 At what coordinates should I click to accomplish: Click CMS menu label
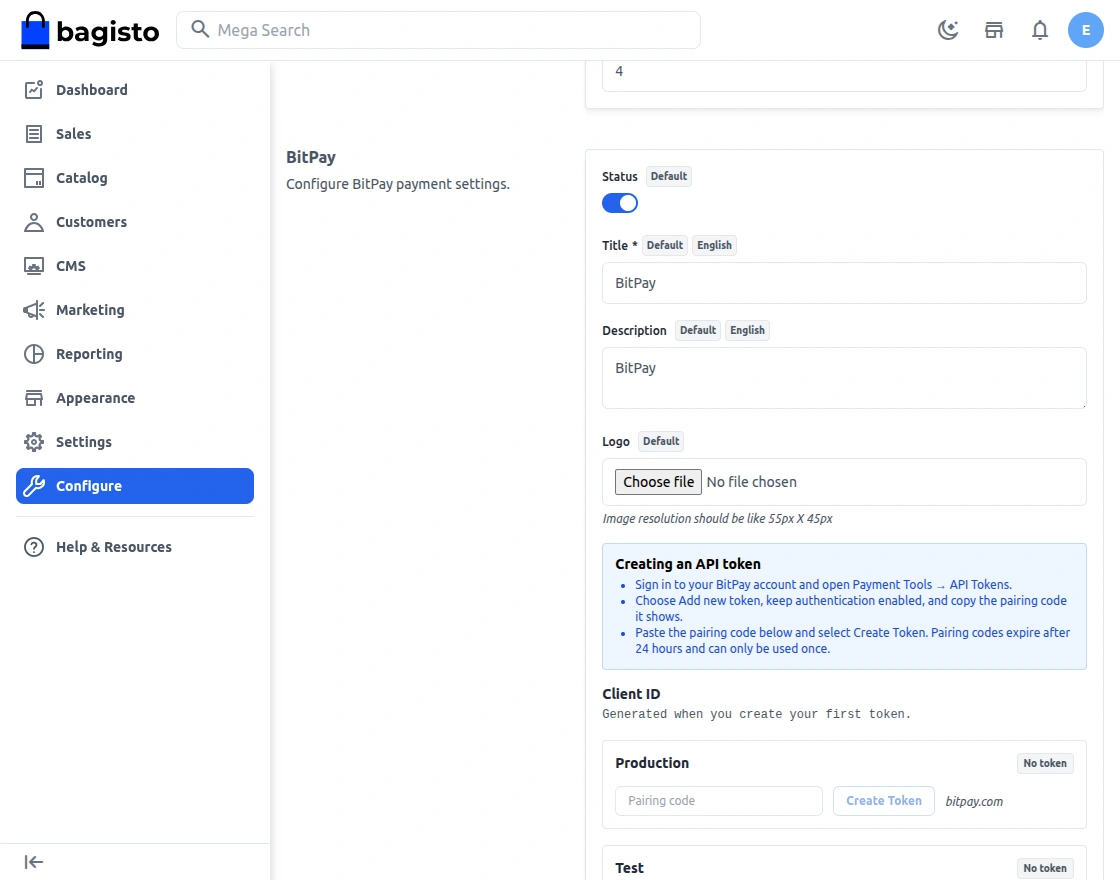tap(71, 266)
